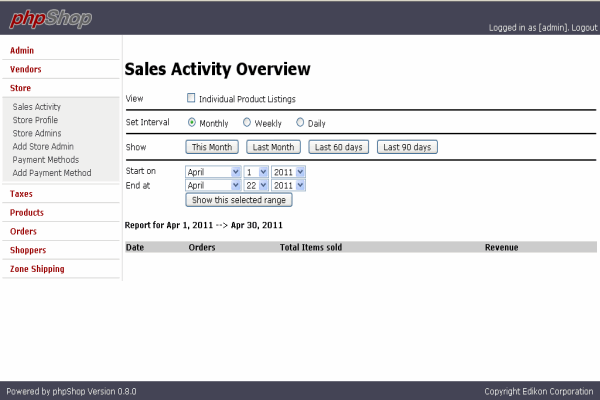Enable Individual Product Listings checkbox
The width and height of the screenshot is (600, 400).
(191, 98)
